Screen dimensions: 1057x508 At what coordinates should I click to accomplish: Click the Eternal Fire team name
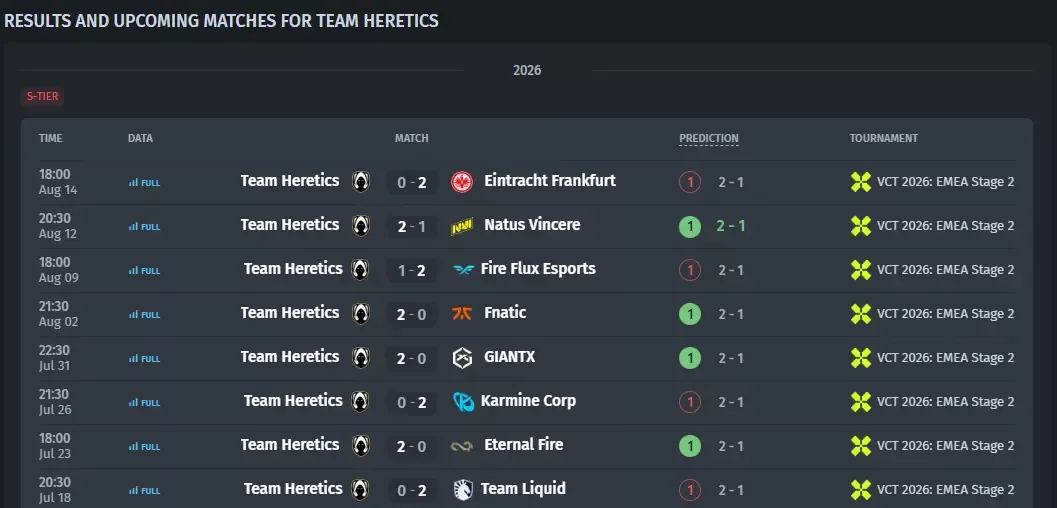tap(523, 445)
